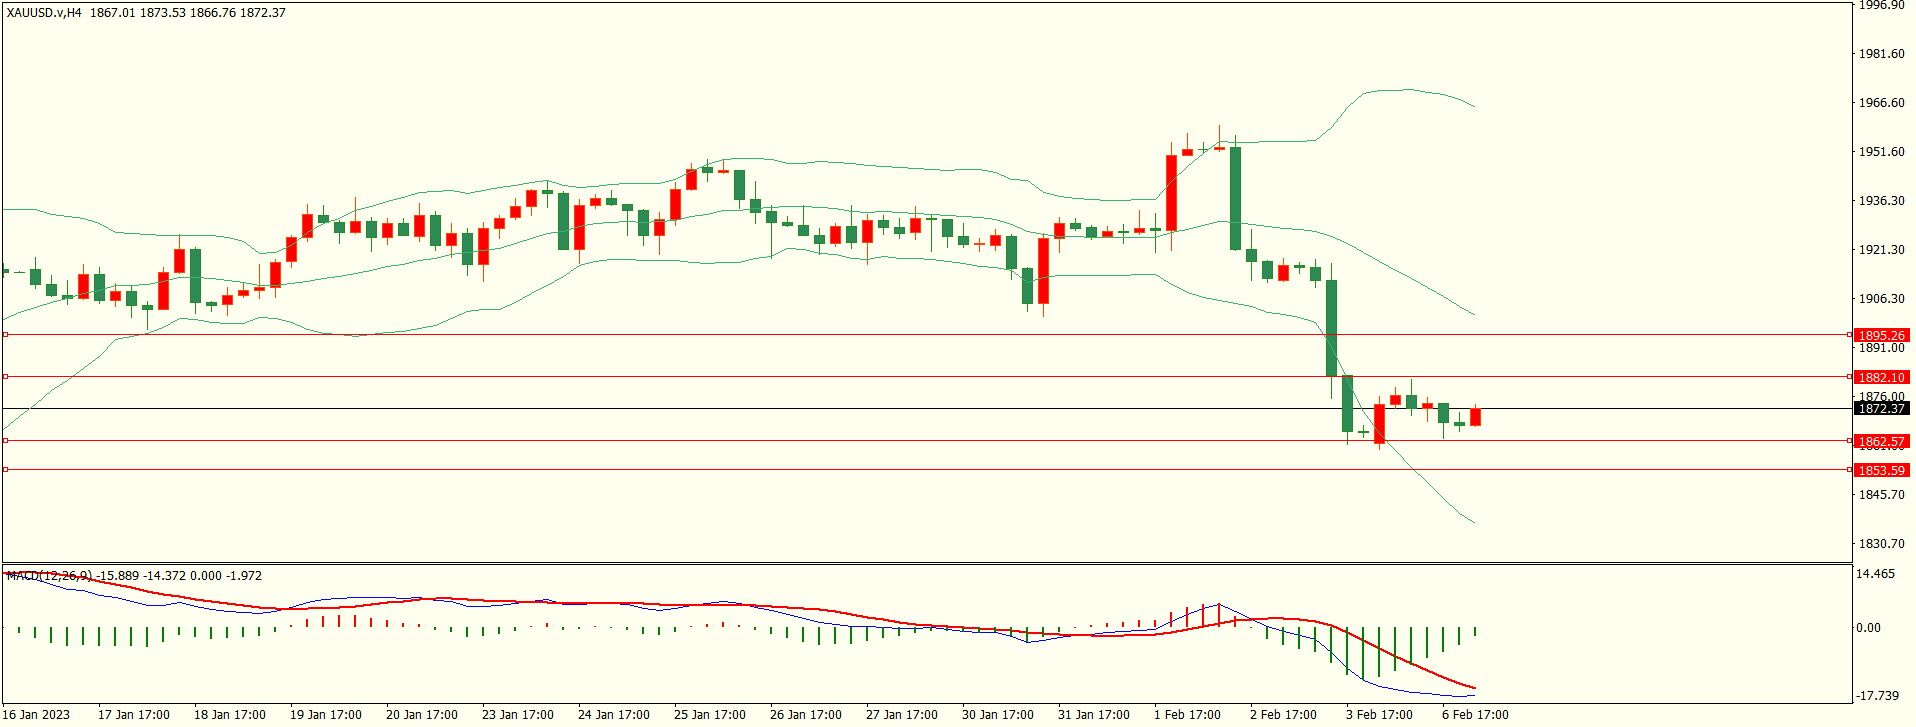The width and height of the screenshot is (1916, 727).
Task: Select the 1882.10 red price level label
Action: tap(1881, 378)
